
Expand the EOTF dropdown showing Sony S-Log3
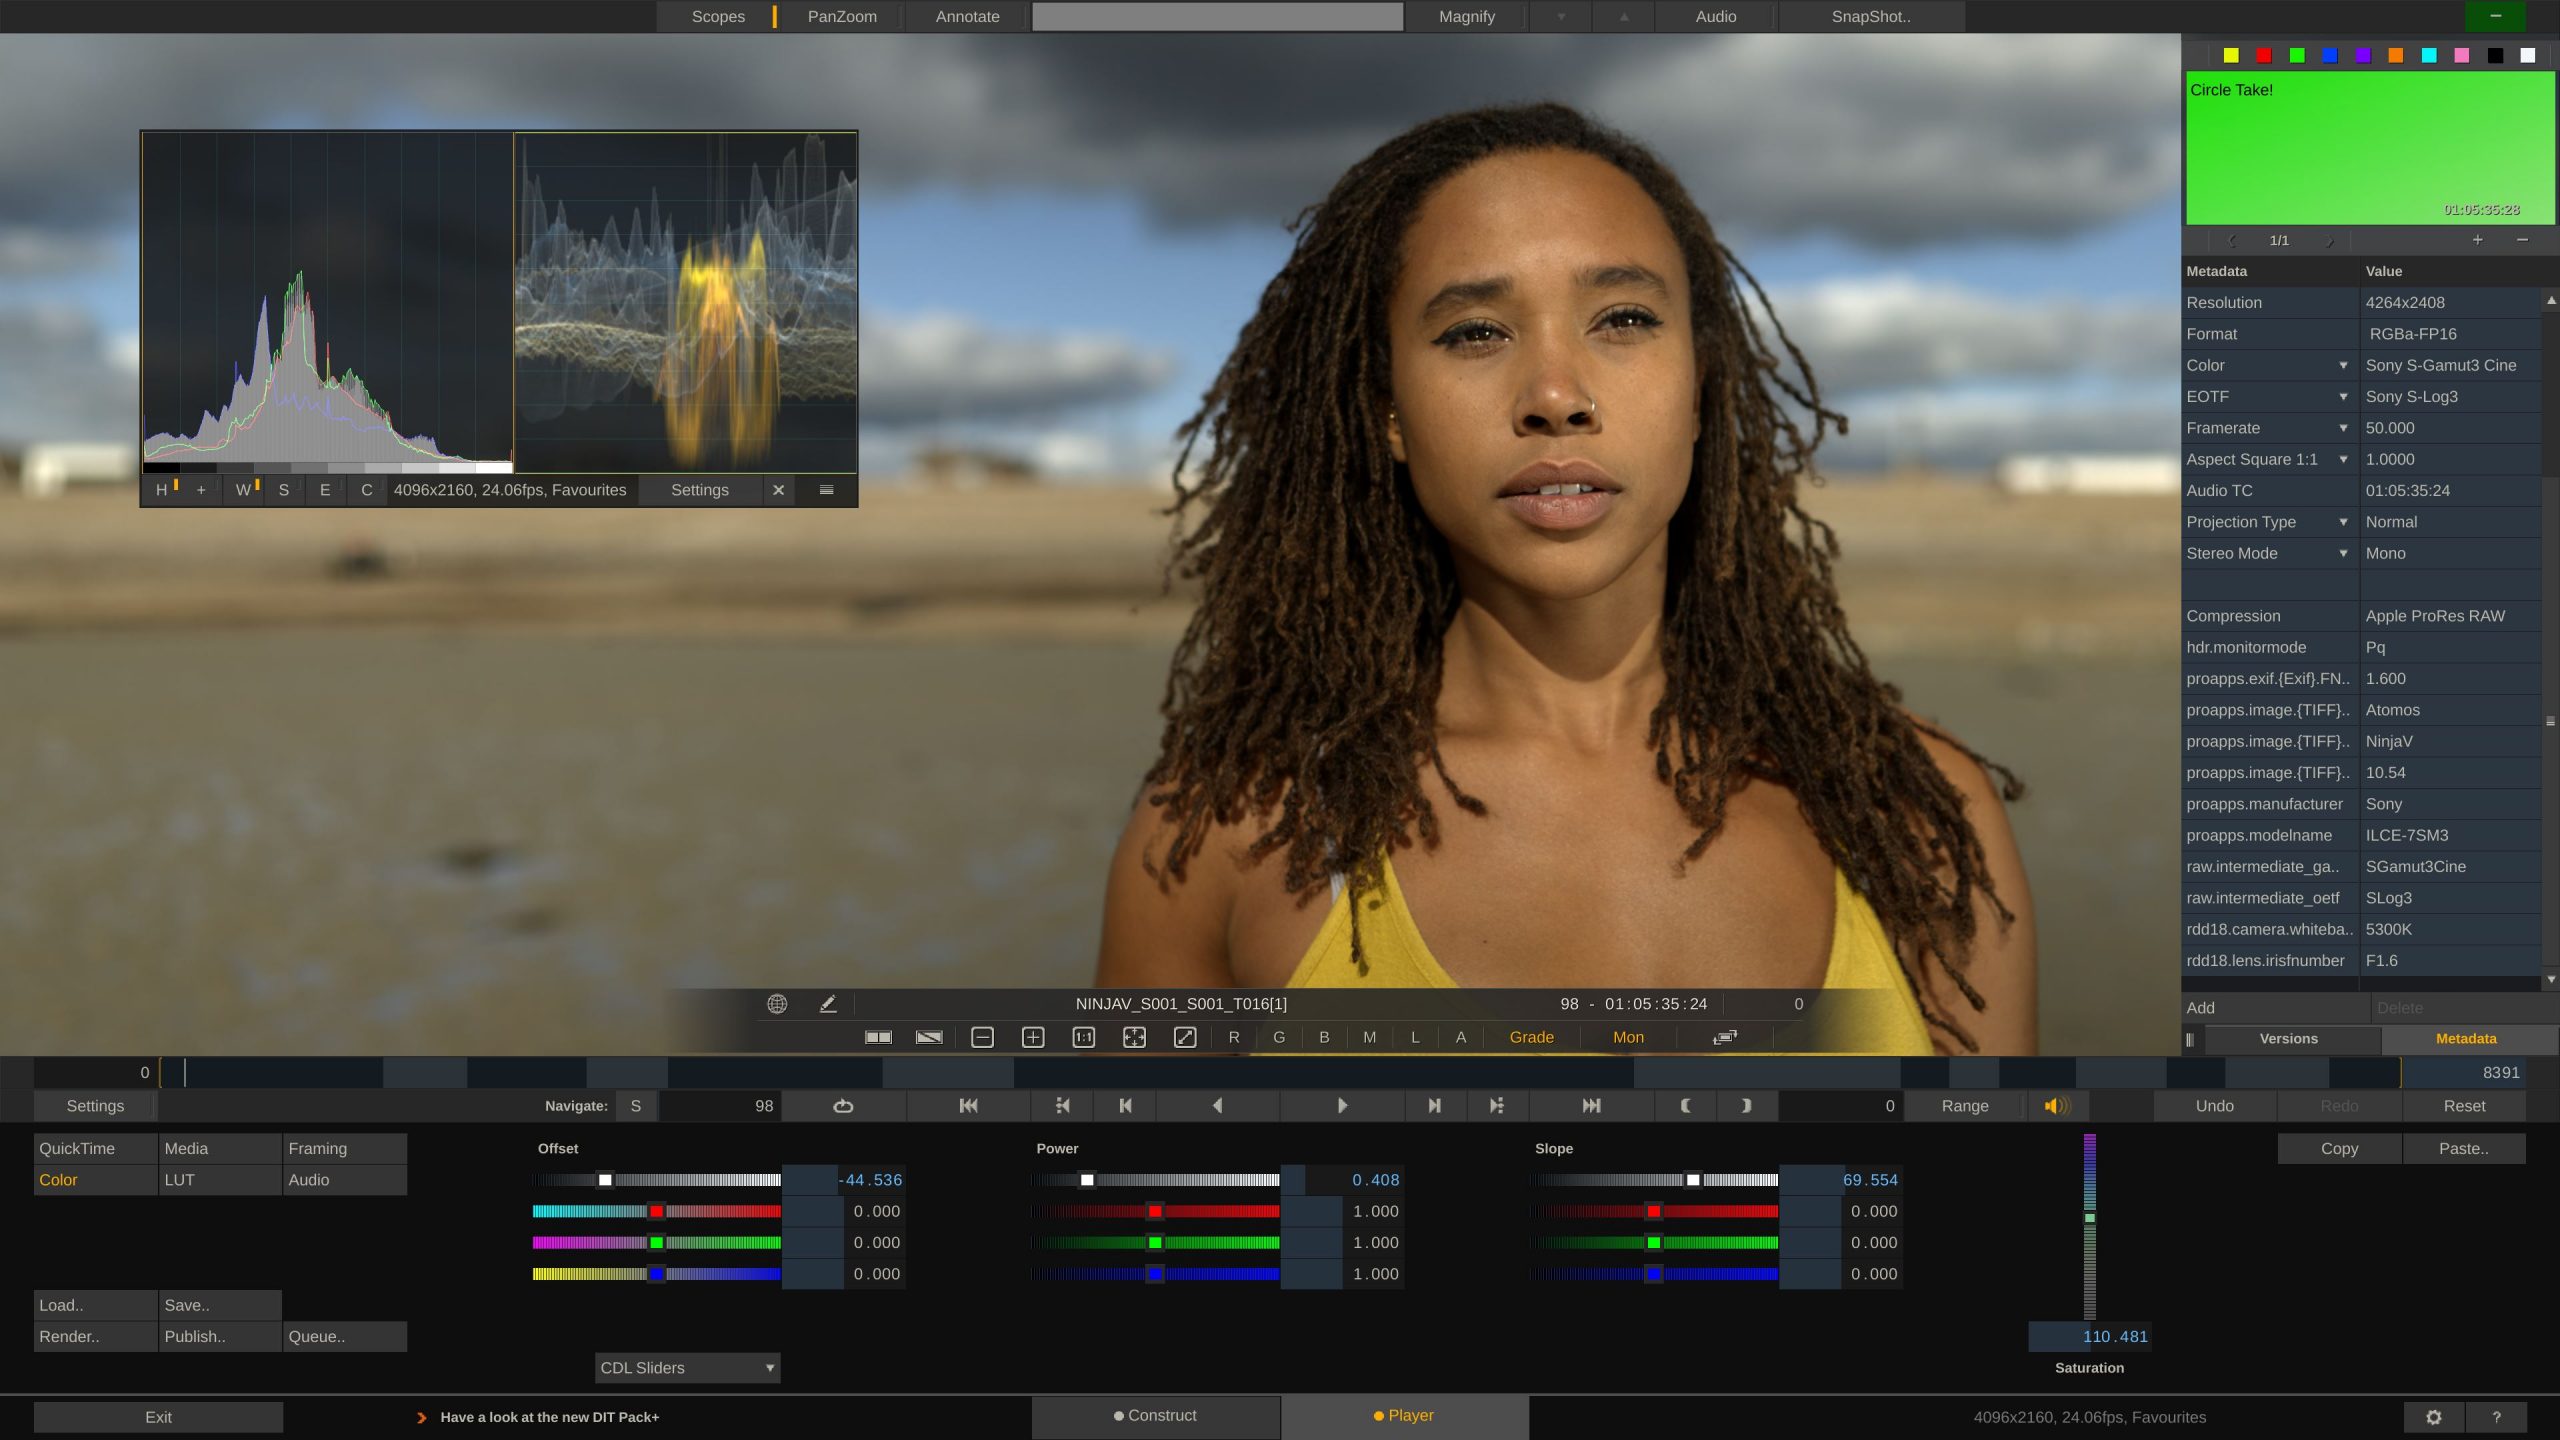pyautogui.click(x=2344, y=397)
